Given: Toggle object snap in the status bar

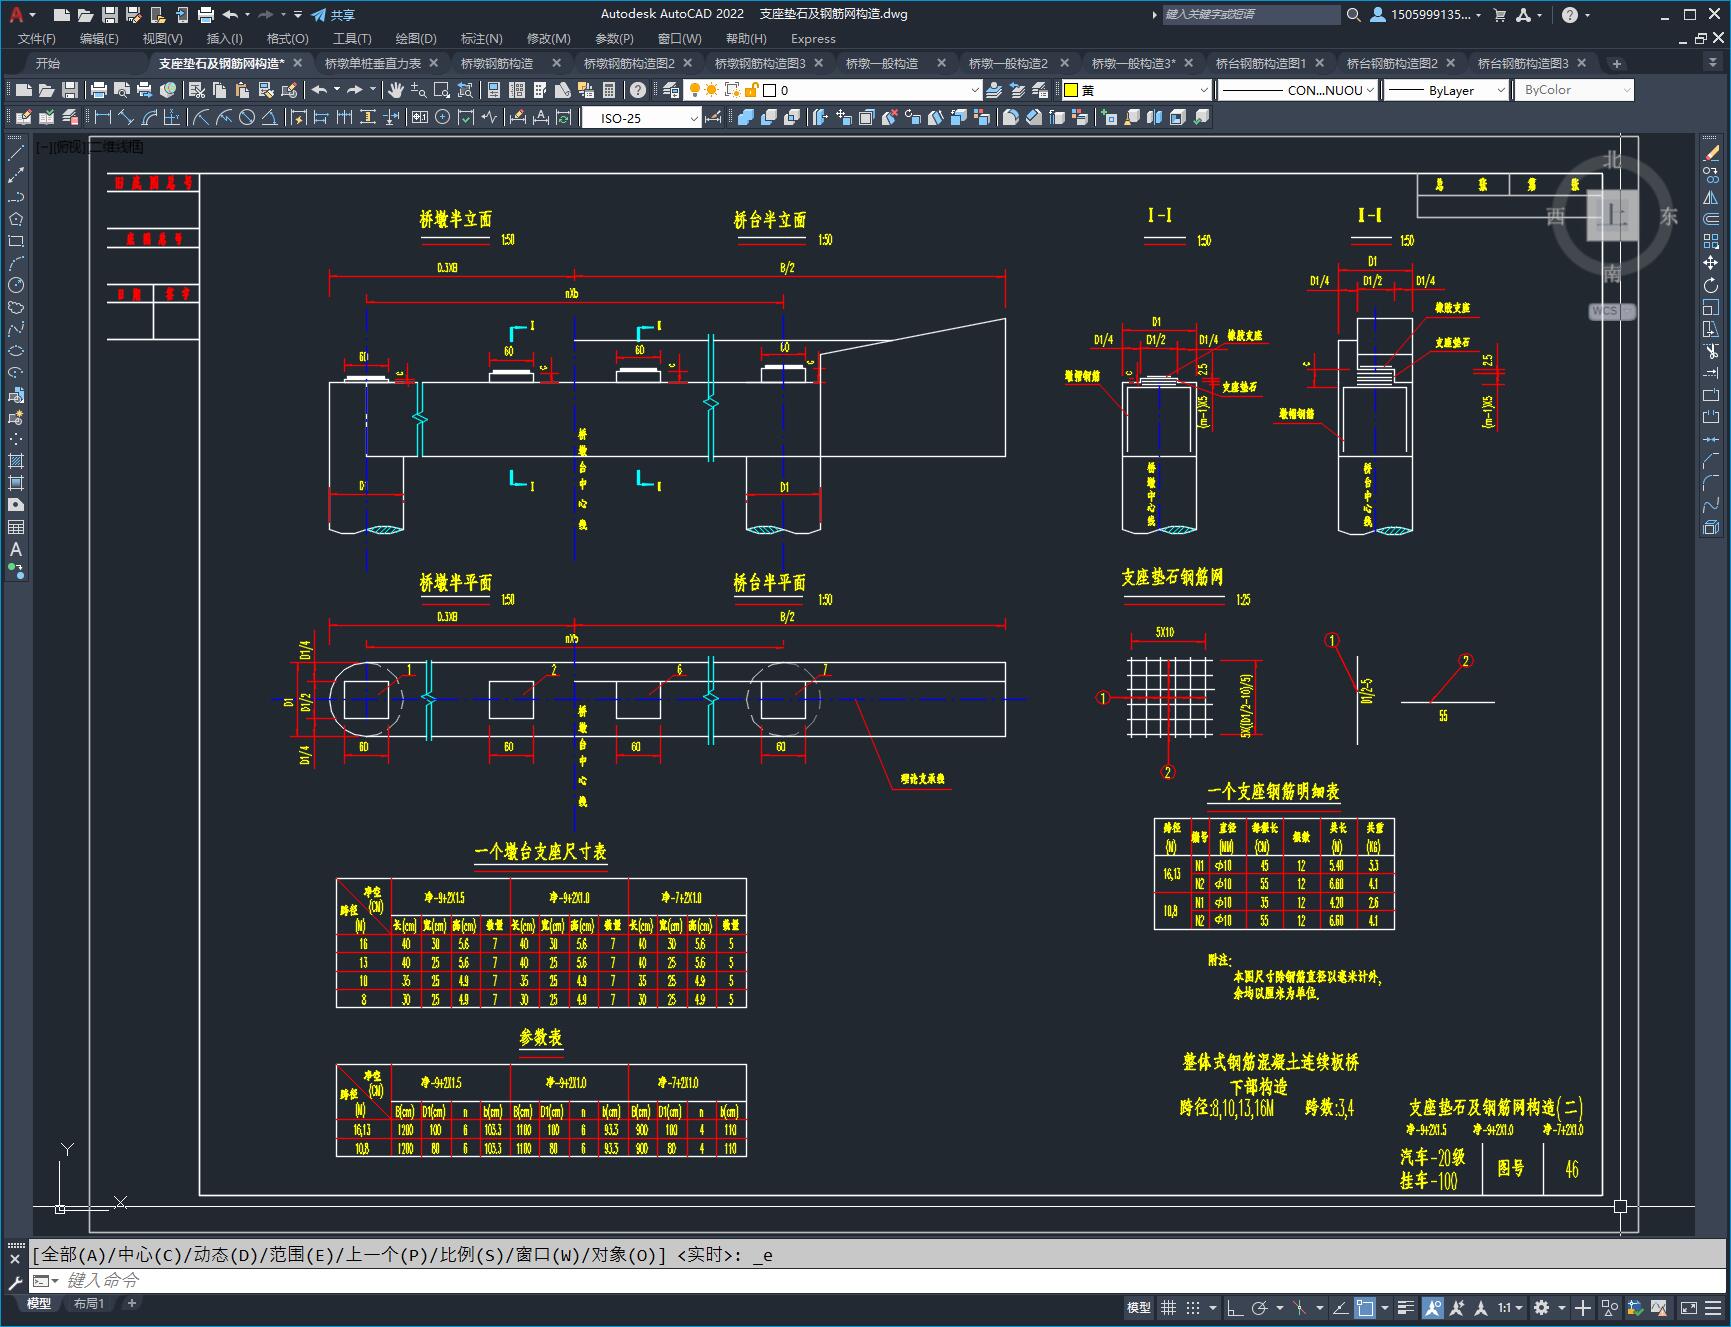Looking at the screenshot, I should (x=1365, y=1307).
